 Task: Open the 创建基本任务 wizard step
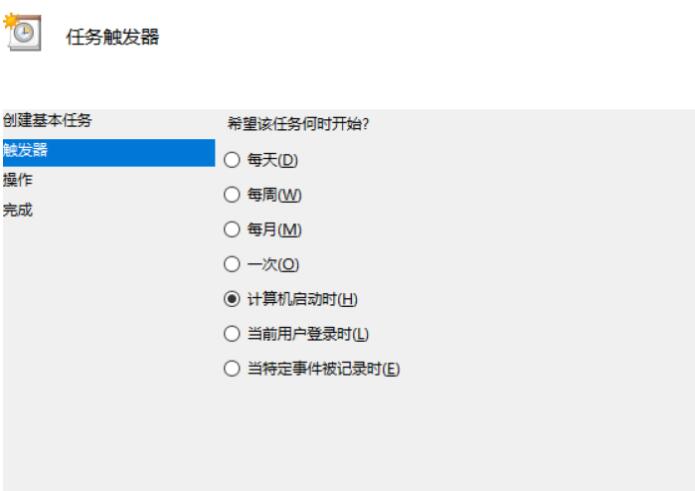(47, 120)
